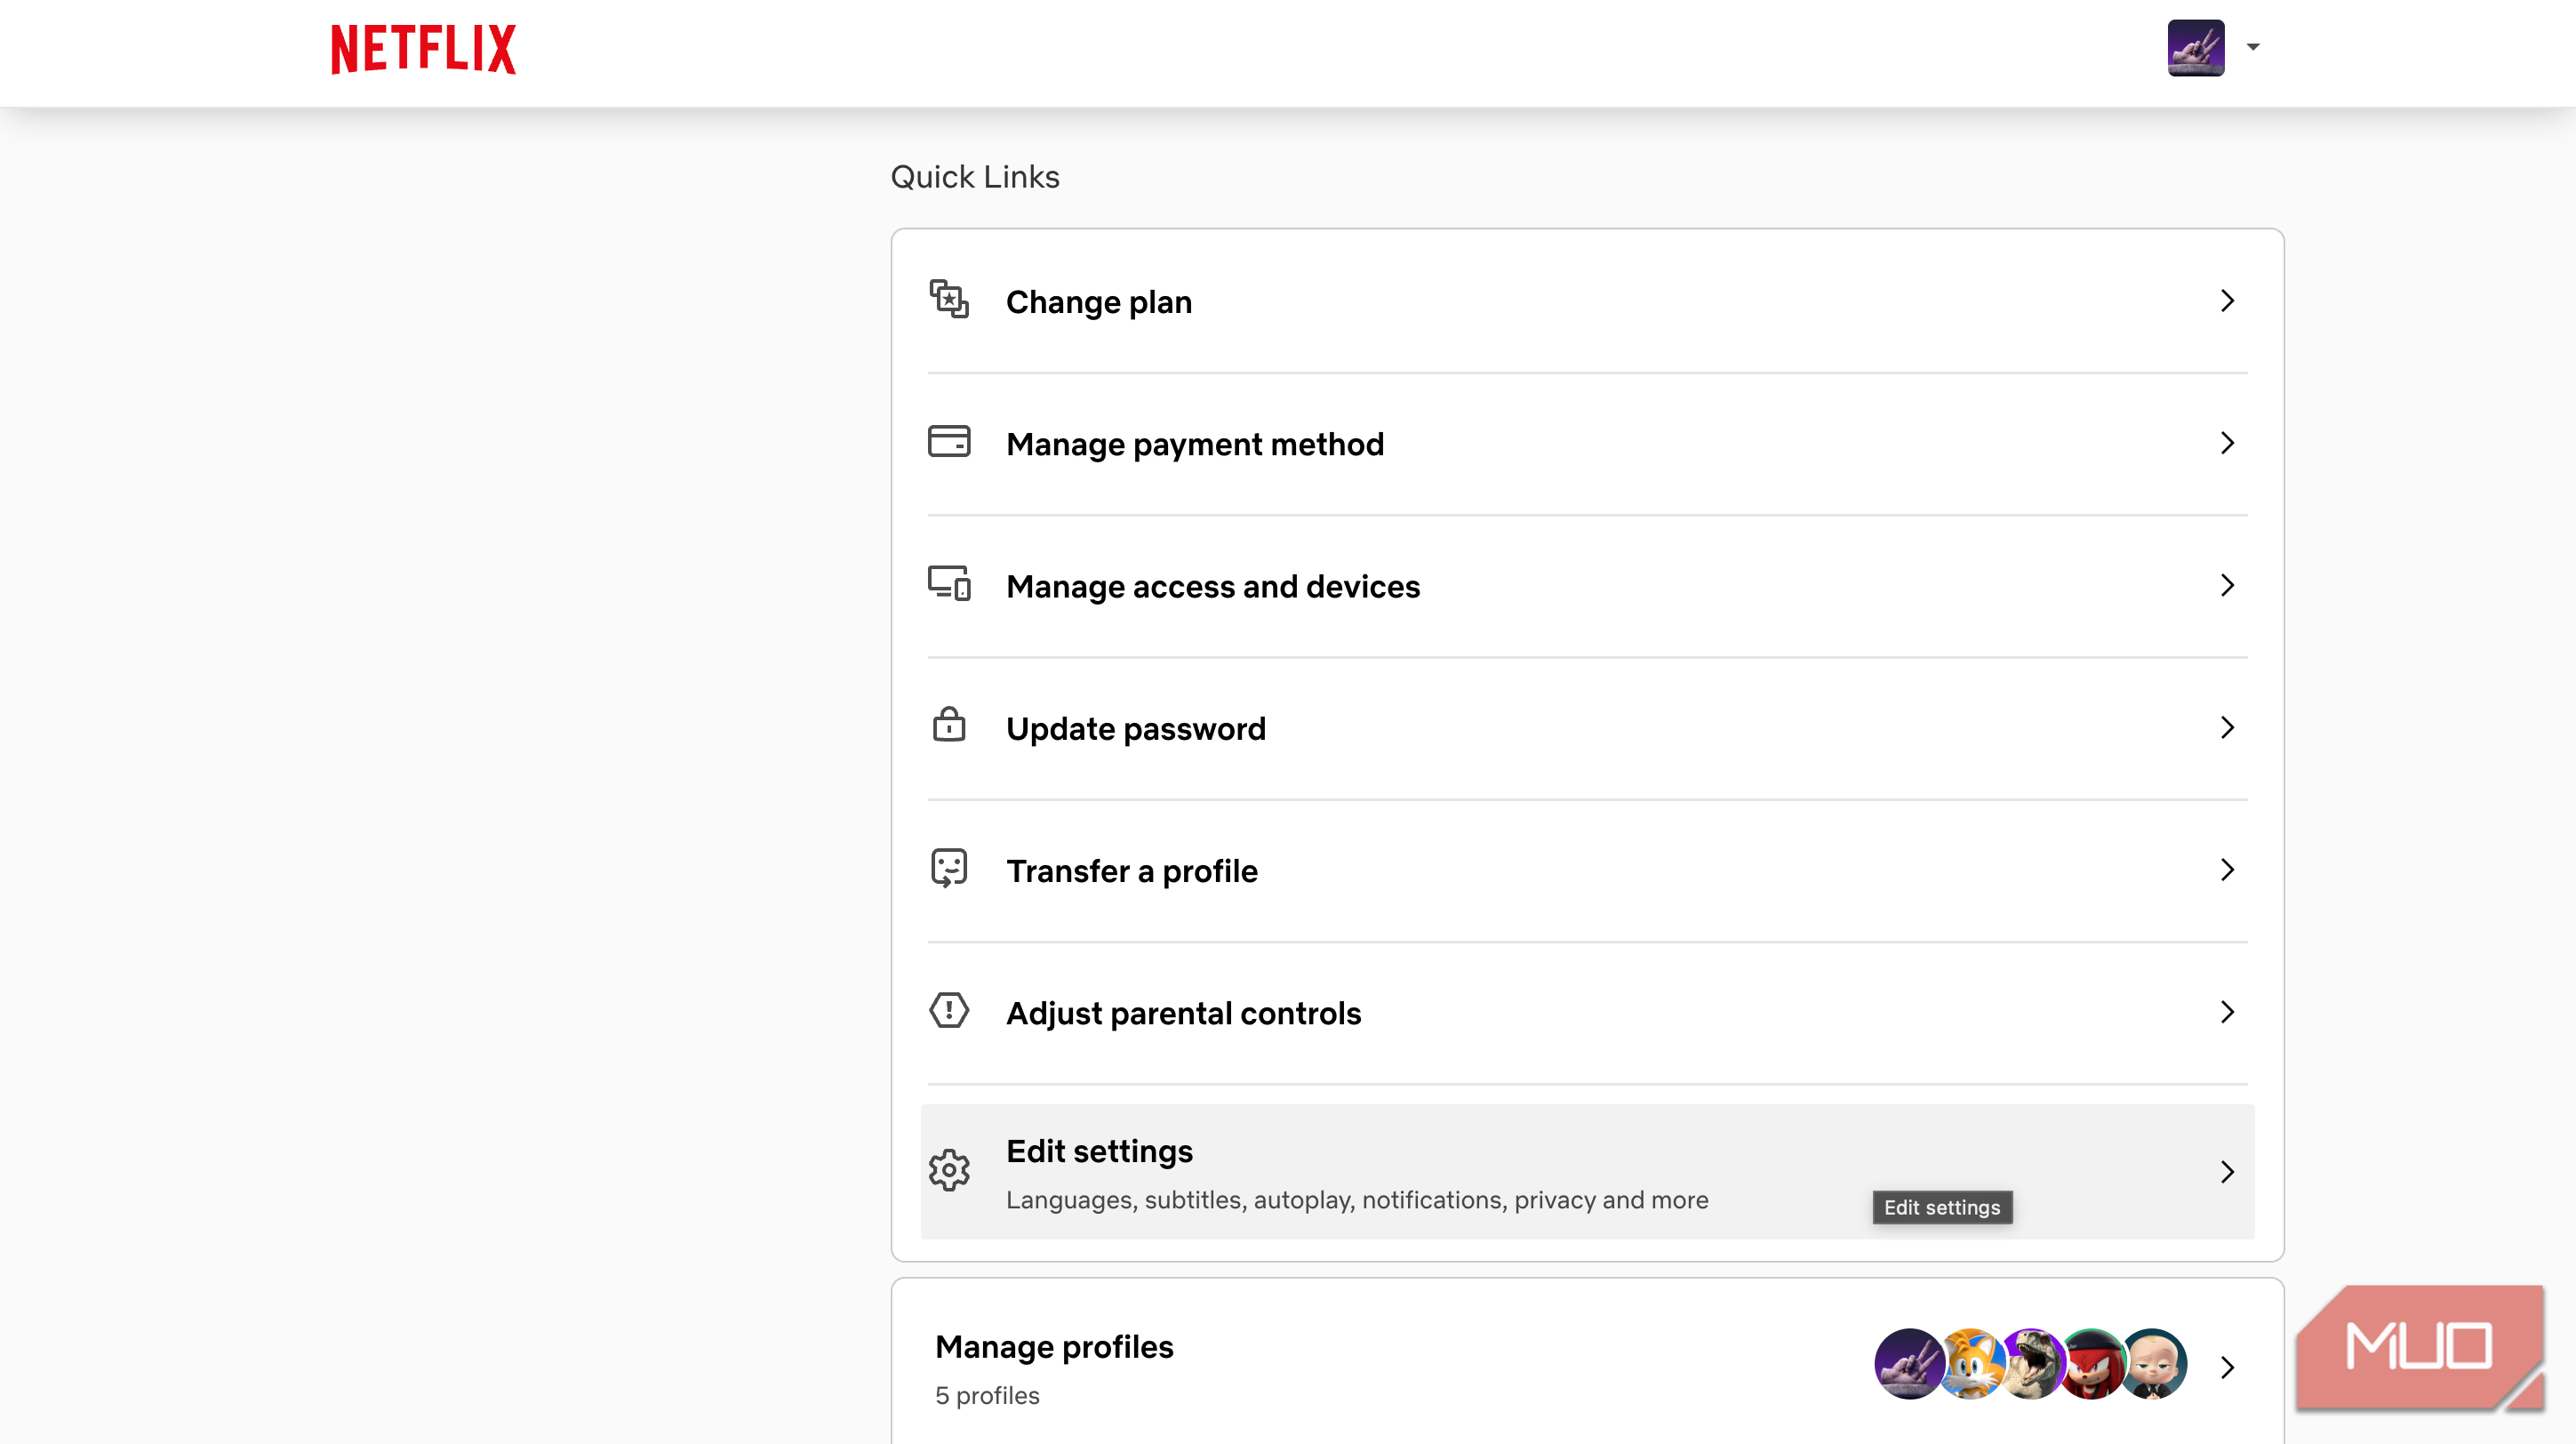Screen dimensions: 2576x1444
Task: Select Transfer a profile
Action: pyautogui.click(x=1131, y=871)
